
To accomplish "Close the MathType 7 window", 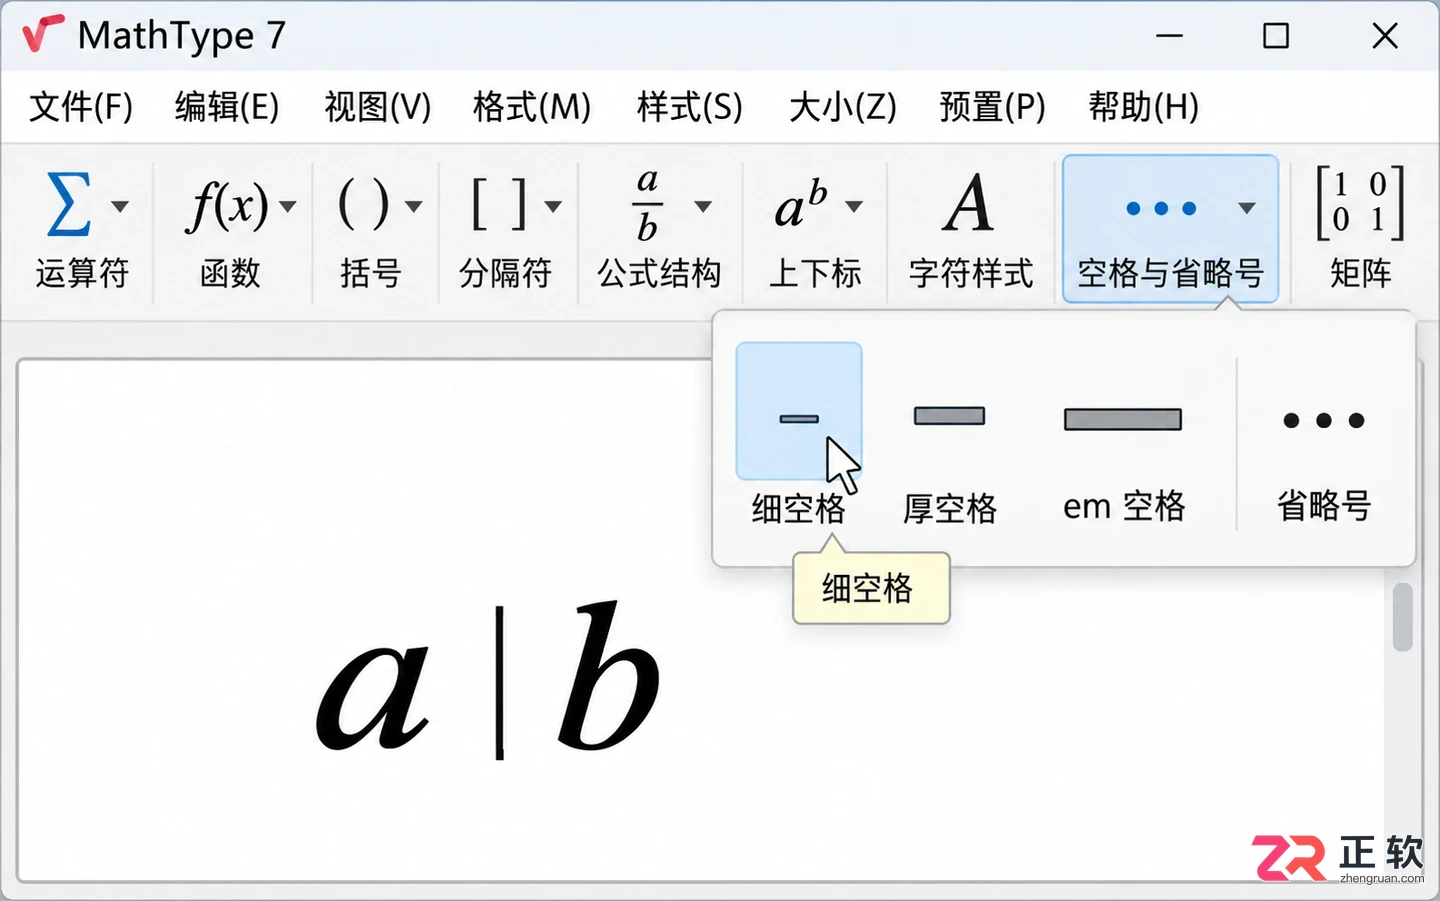I will 1385,36.
